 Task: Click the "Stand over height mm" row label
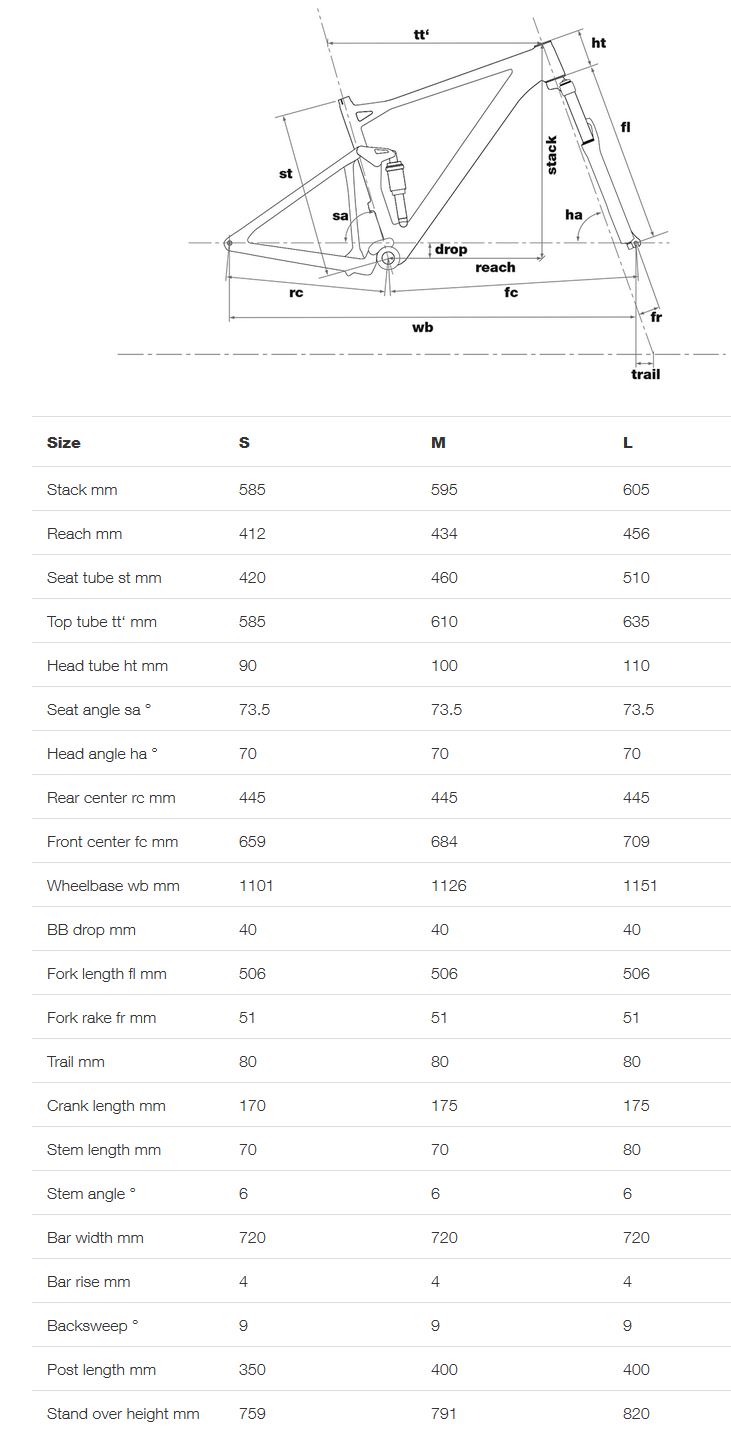tap(123, 1413)
